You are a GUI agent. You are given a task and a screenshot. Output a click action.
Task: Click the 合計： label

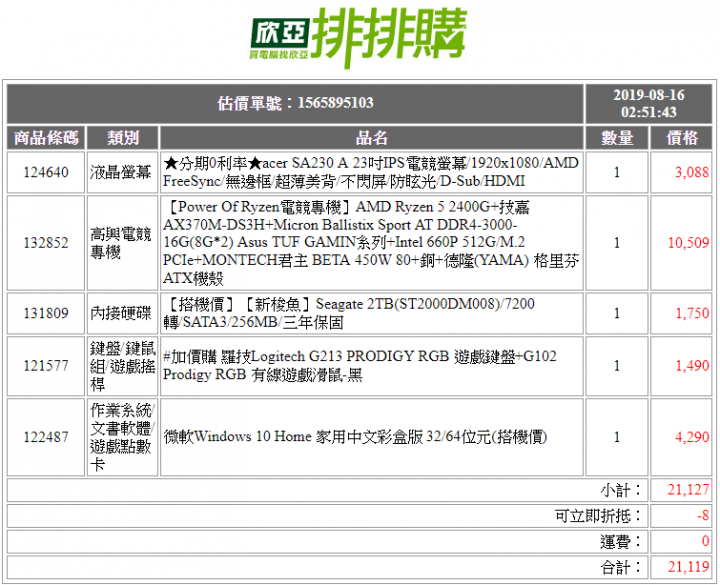(621, 568)
